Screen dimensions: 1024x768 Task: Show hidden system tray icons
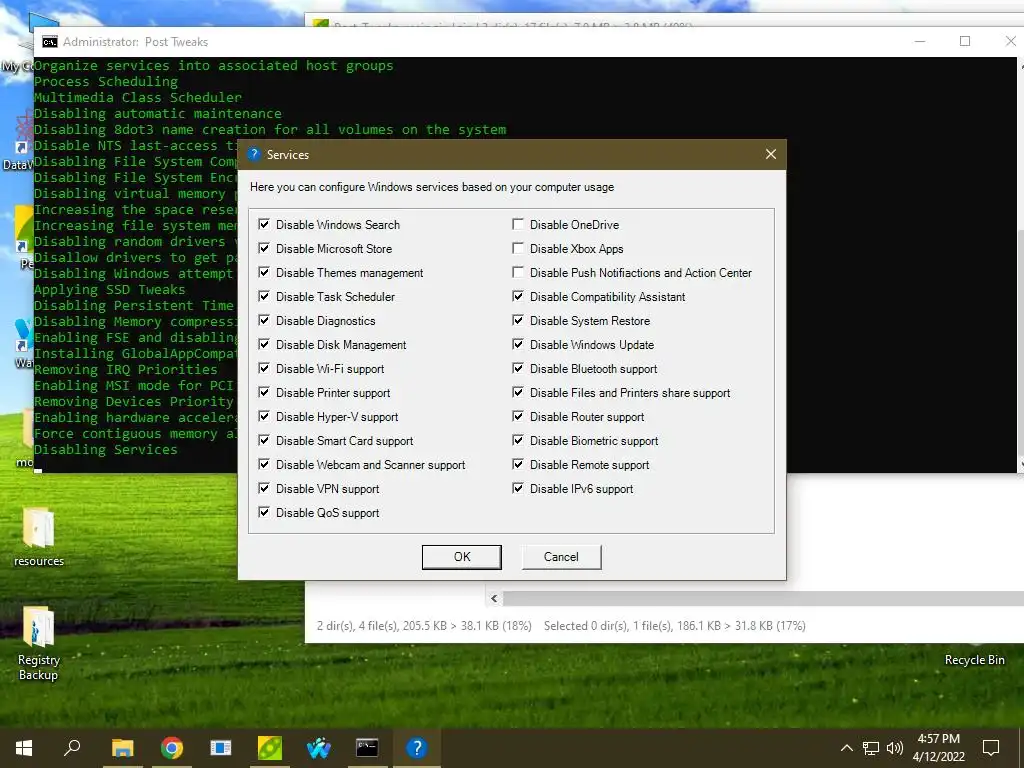(x=846, y=748)
